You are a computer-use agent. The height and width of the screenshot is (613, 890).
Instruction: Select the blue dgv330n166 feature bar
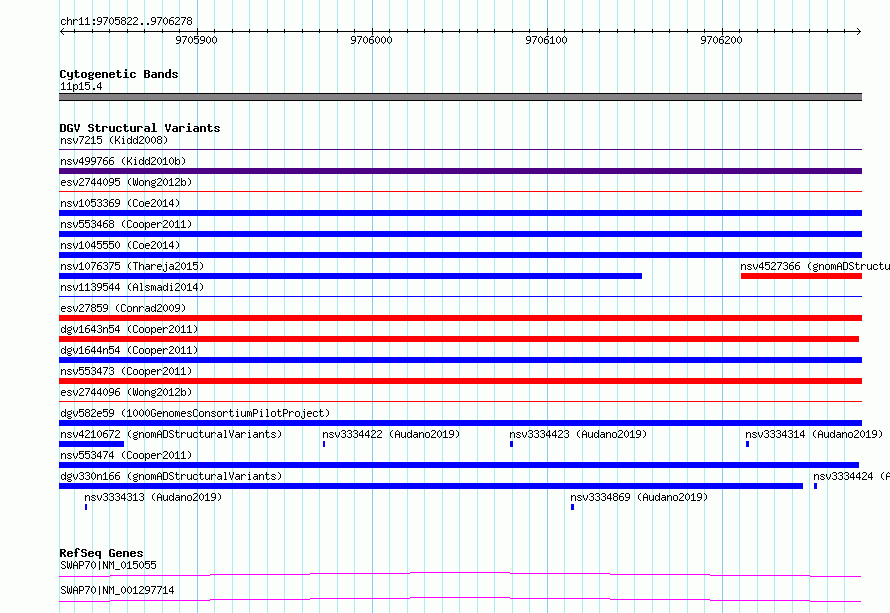[431, 486]
